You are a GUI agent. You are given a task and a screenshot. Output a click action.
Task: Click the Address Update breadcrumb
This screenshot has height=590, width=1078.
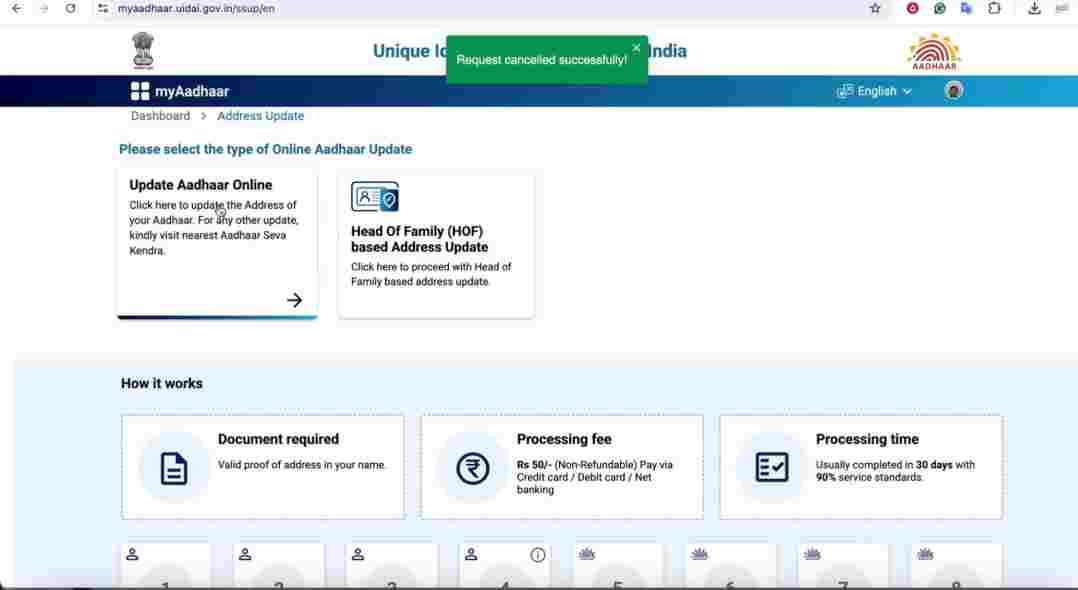click(x=261, y=116)
